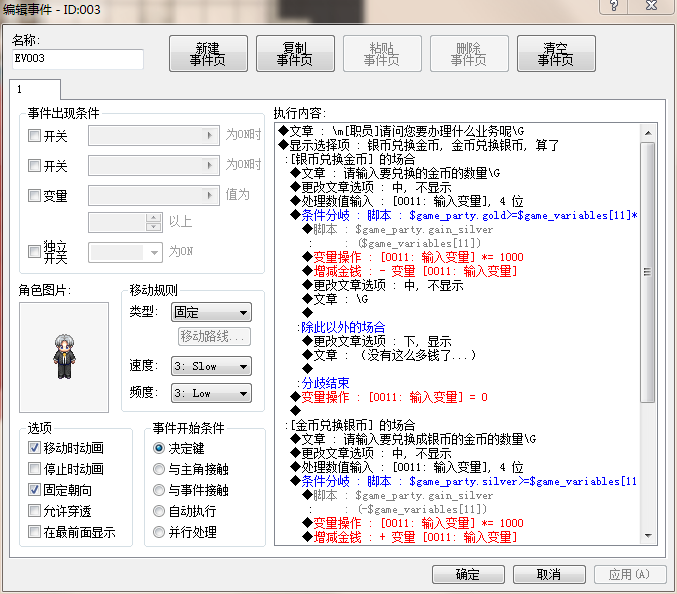Viewport: 677px width, 594px height.
Task: Select the 自动执行 trigger radio button
Action: (x=159, y=511)
